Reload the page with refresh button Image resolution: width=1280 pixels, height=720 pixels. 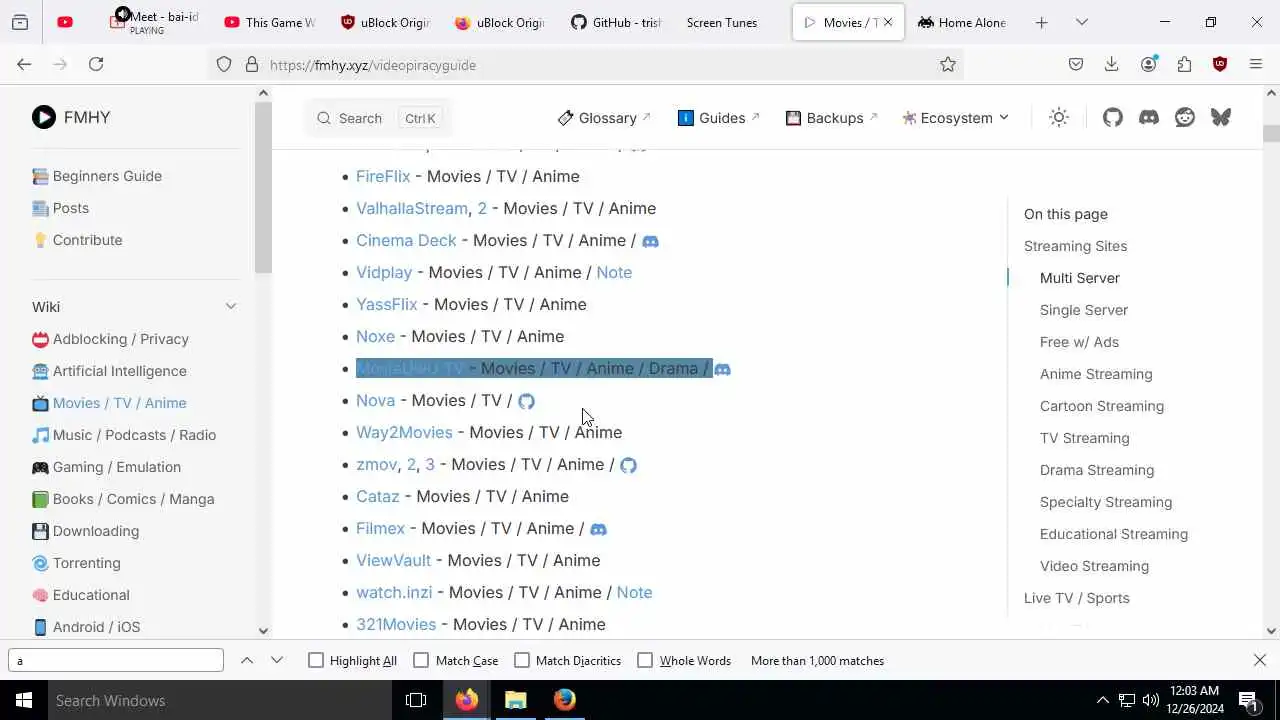pyautogui.click(x=96, y=64)
